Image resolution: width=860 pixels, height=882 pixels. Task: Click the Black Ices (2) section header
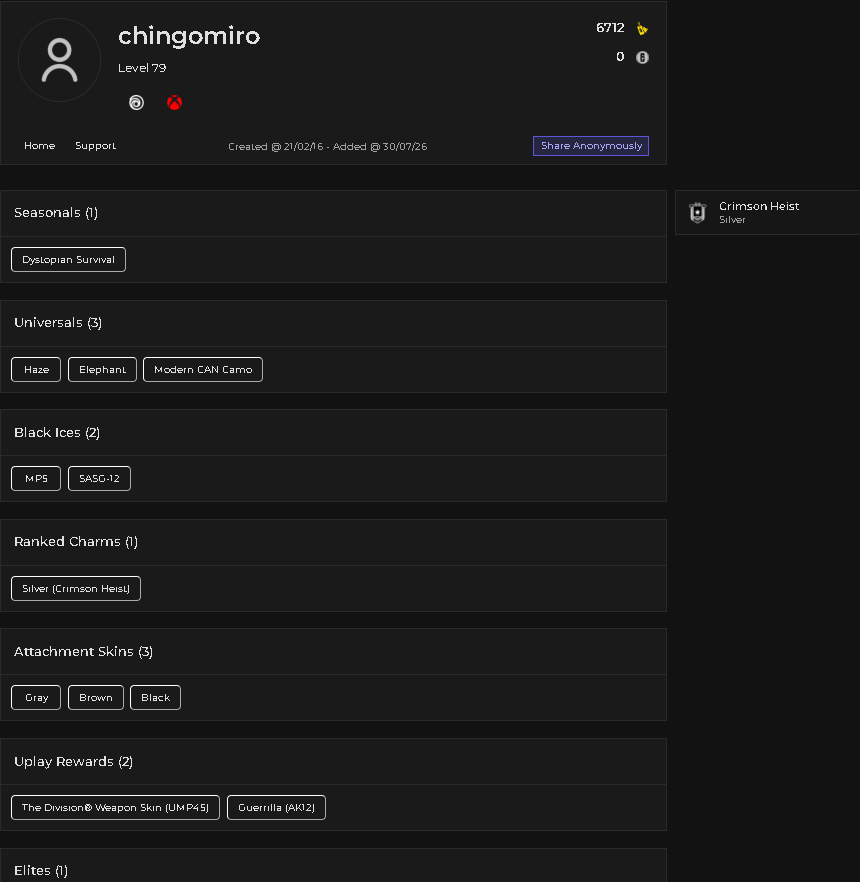point(334,433)
